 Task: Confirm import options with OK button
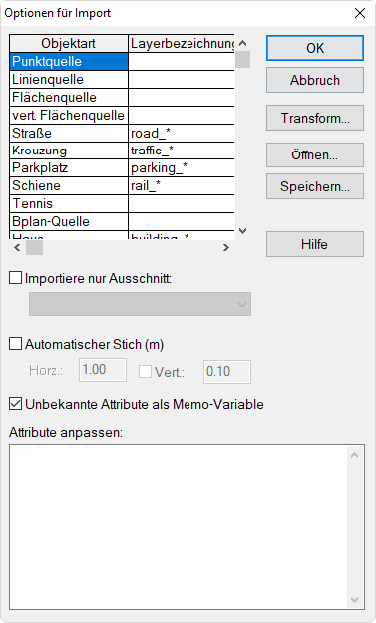pos(315,48)
